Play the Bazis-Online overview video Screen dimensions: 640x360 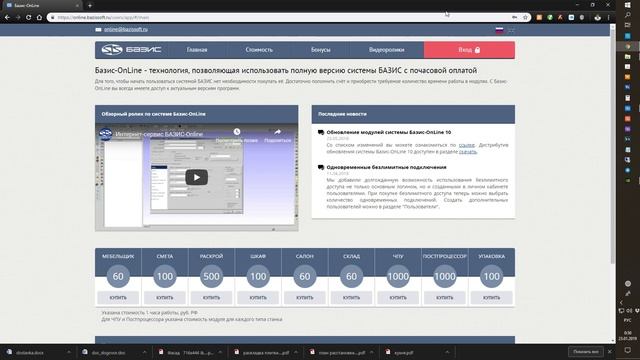(x=196, y=177)
